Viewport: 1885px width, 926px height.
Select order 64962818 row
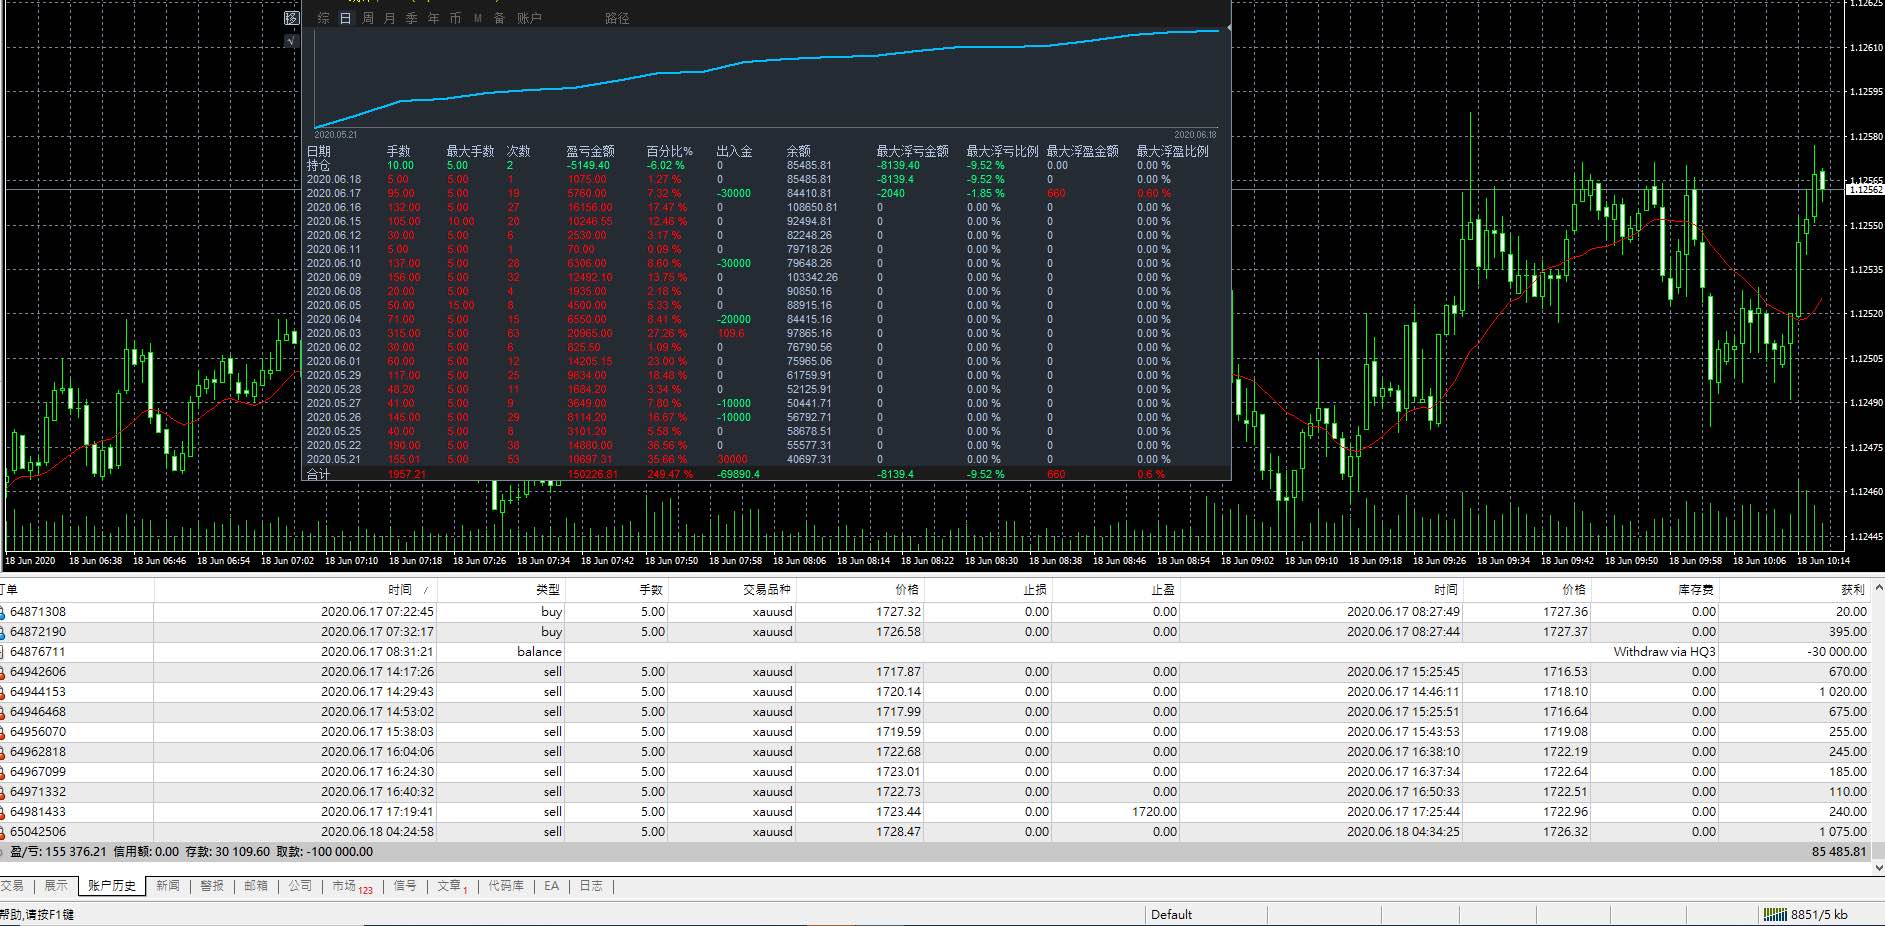point(935,751)
